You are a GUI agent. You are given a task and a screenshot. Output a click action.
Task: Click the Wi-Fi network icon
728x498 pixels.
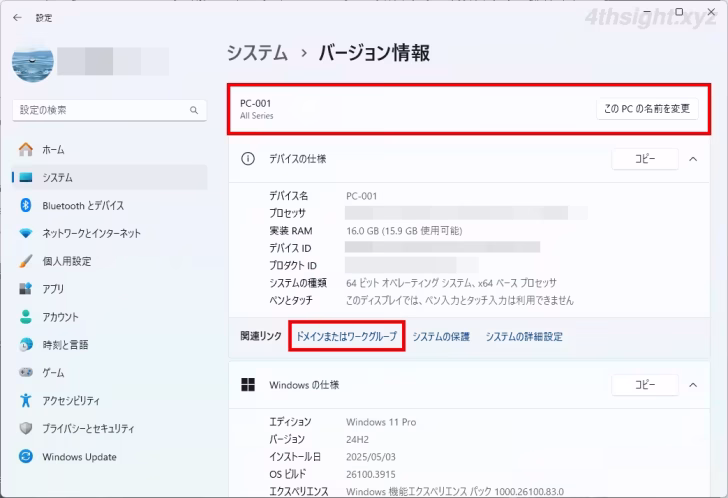[x=26, y=233]
